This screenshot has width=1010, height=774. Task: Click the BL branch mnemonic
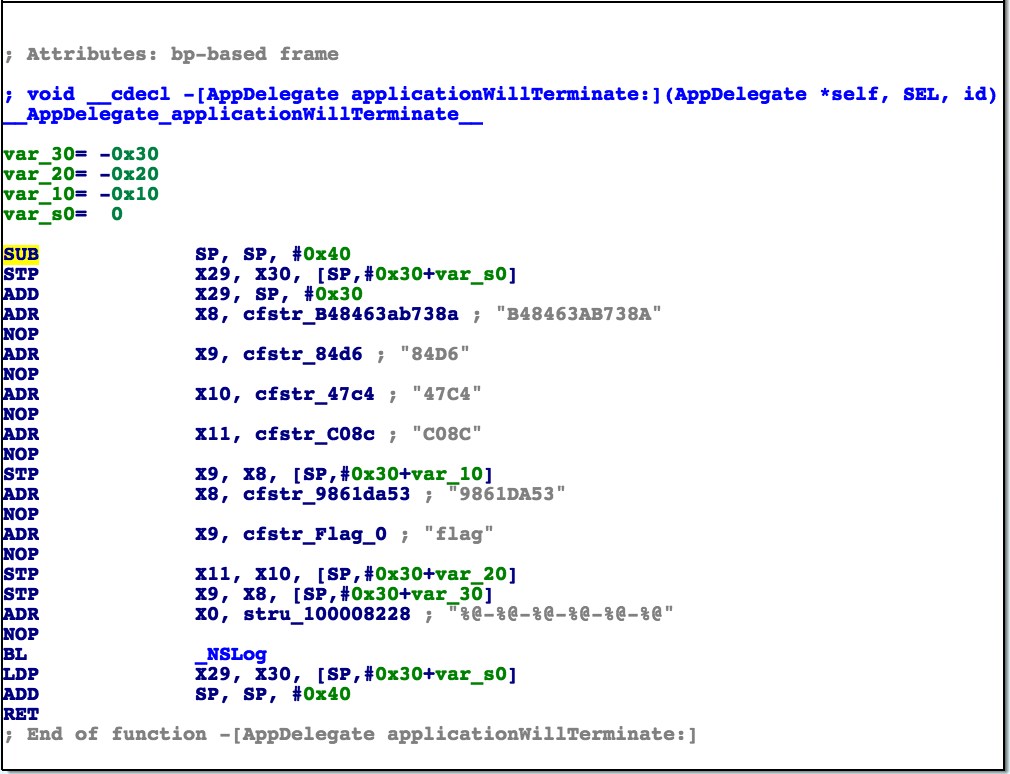(15, 654)
